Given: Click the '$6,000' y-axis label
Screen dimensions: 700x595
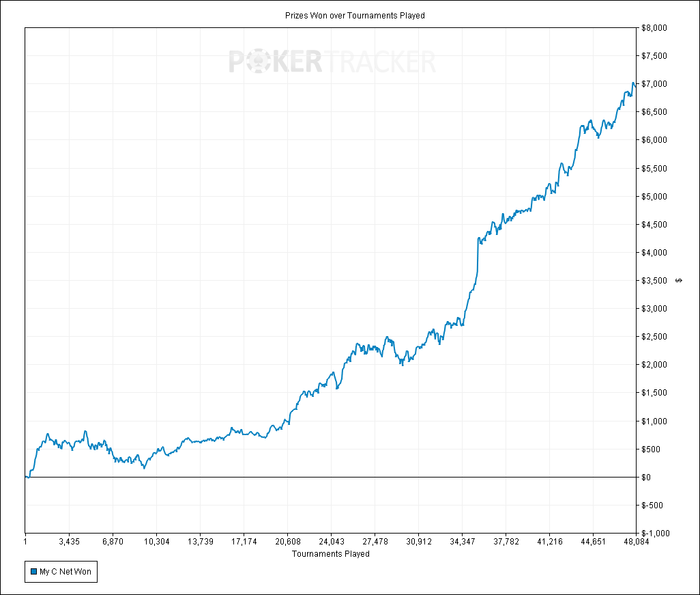Looking at the screenshot, I should click(x=654, y=140).
